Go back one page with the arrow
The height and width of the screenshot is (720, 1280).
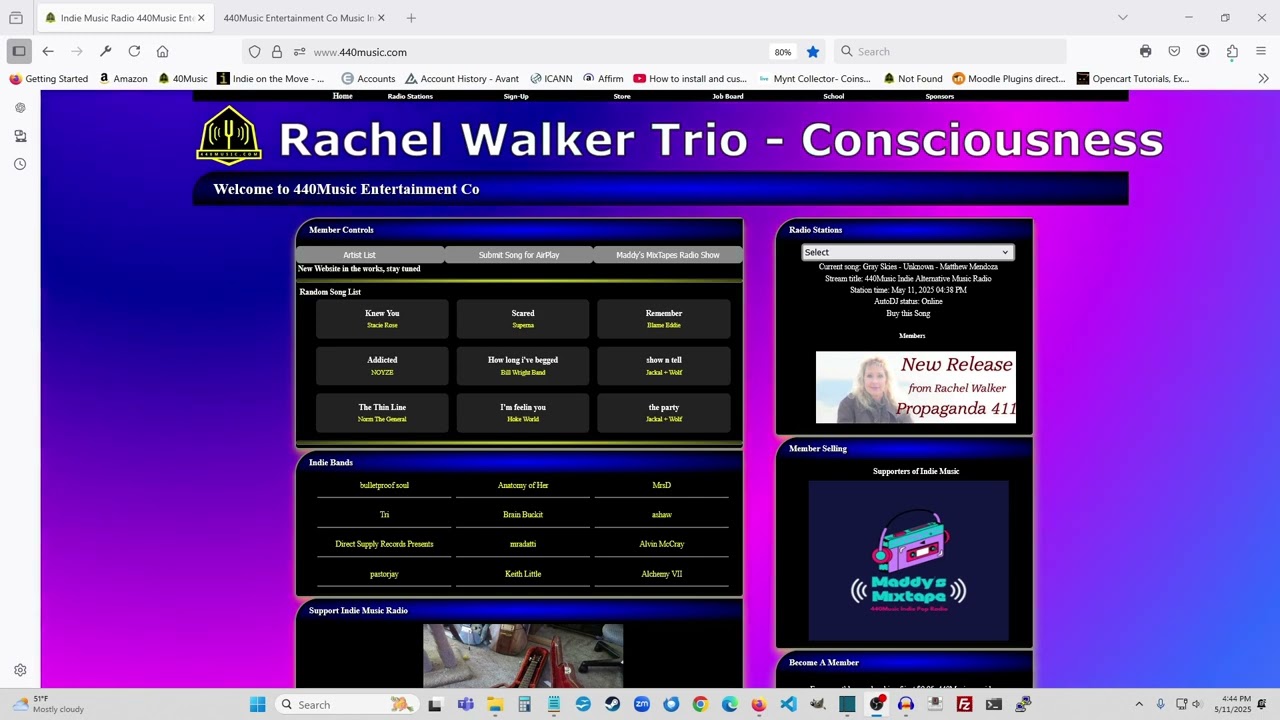click(x=48, y=51)
